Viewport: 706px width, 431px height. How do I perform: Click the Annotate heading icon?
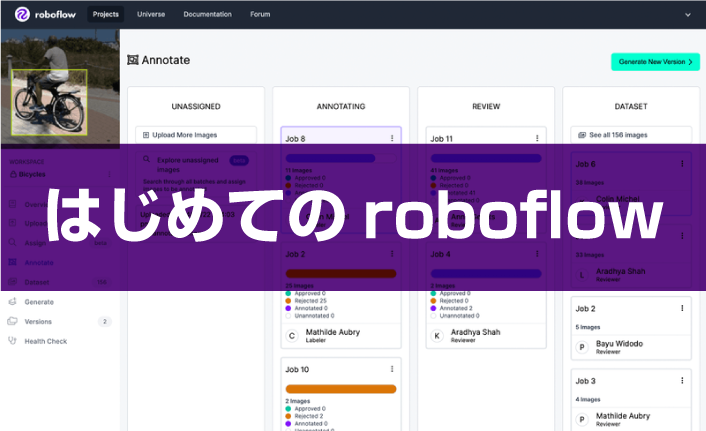click(133, 60)
